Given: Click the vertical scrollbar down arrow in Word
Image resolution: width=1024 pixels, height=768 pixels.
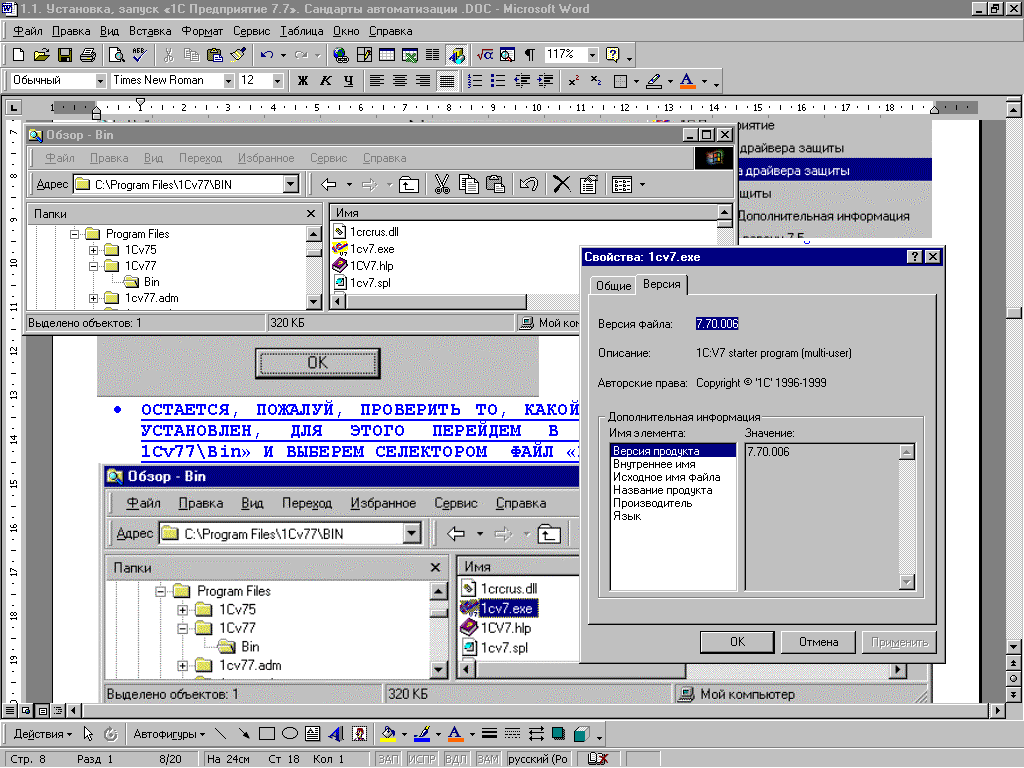Looking at the screenshot, I should pos(1013,647).
